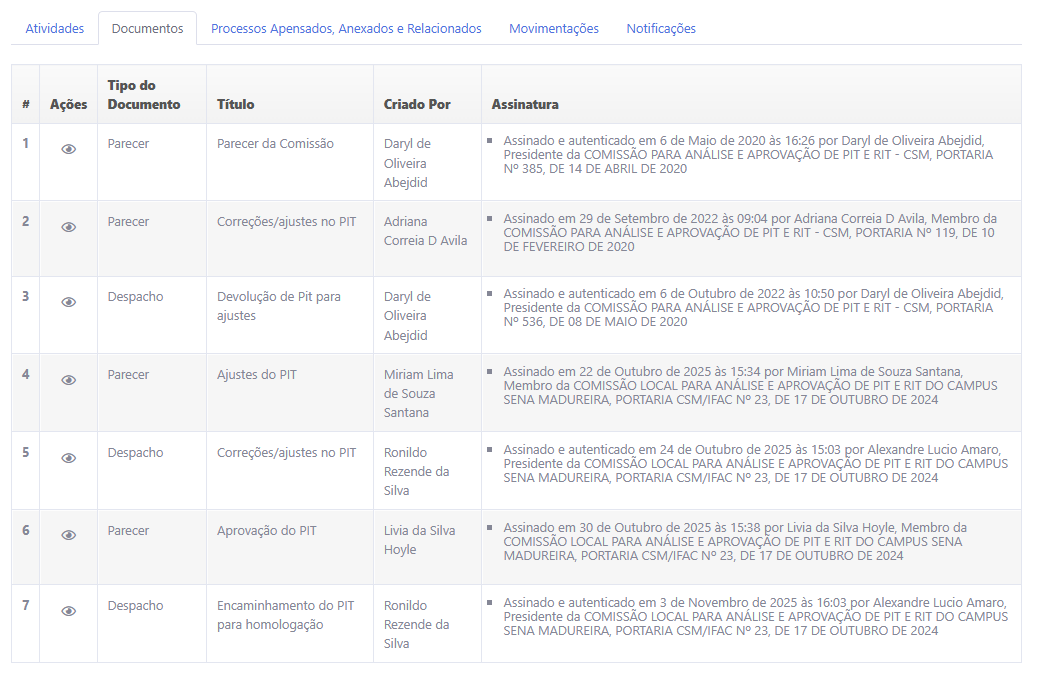Viewport: 1044px width, 673px height.
Task: Click the Criado Por column header
Action: (417, 104)
